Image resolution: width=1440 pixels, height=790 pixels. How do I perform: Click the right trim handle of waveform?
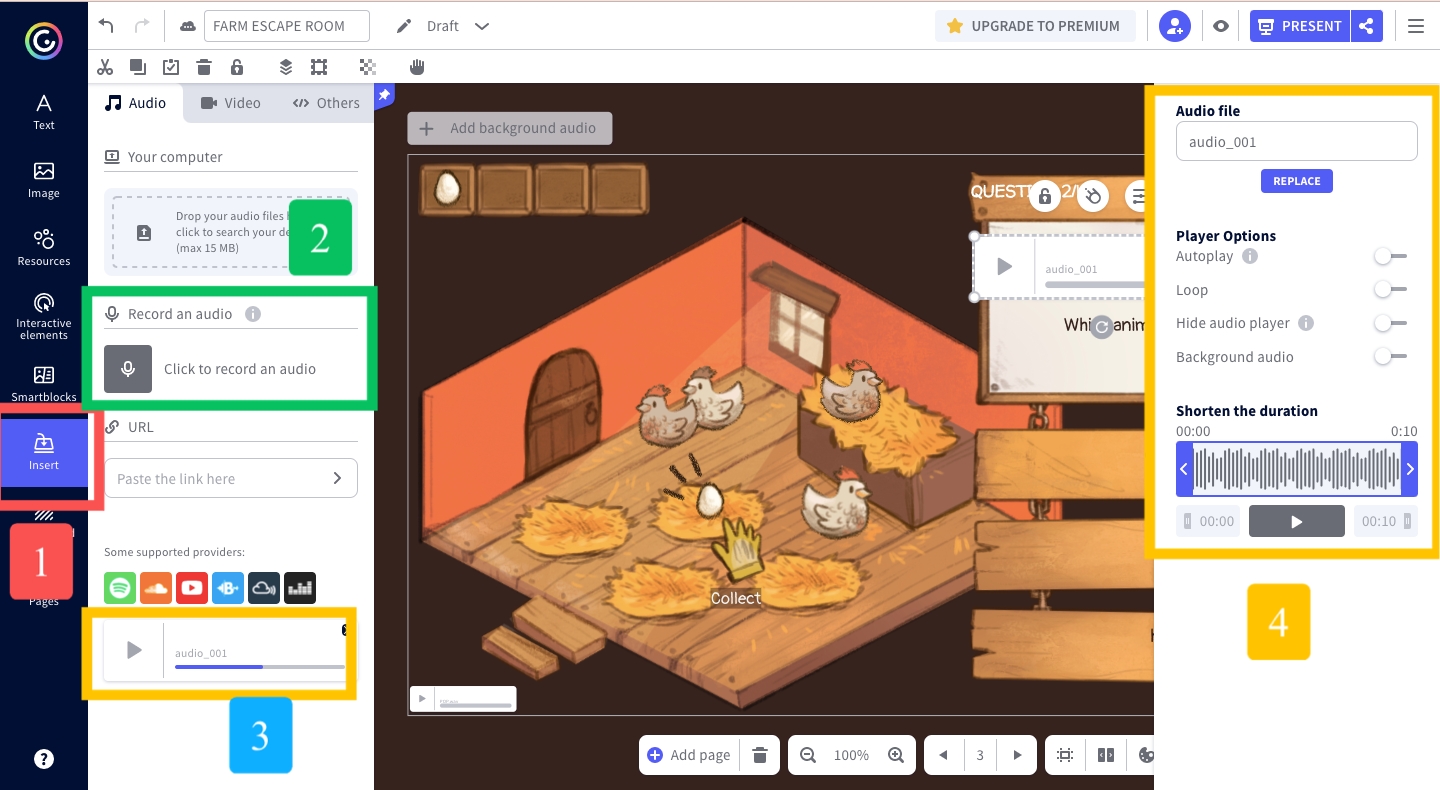pyautogui.click(x=1410, y=469)
